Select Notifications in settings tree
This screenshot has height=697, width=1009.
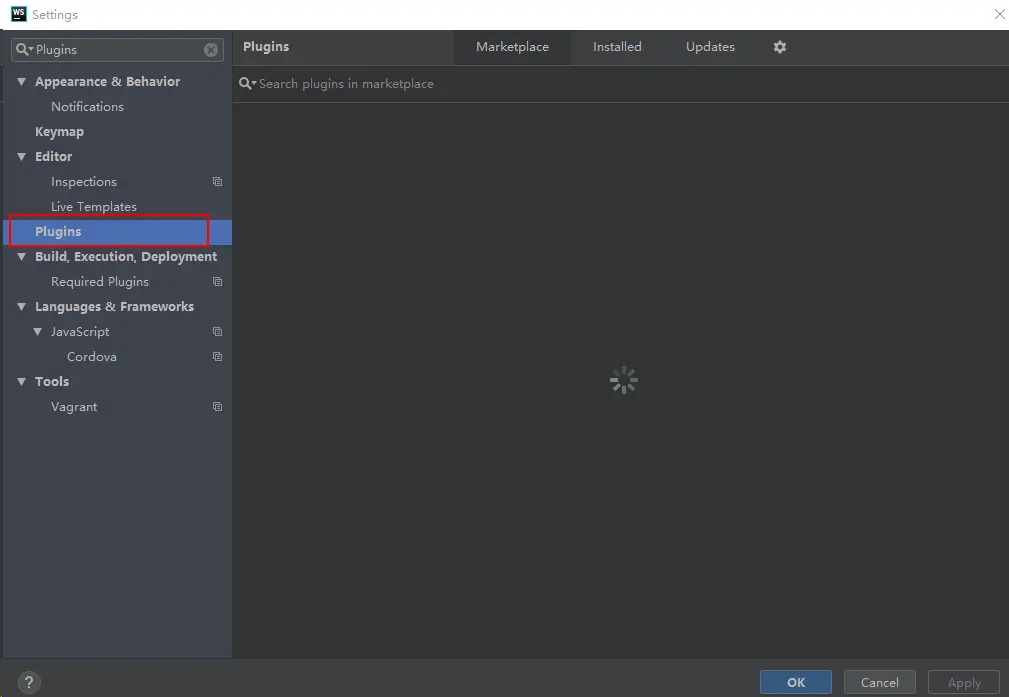coord(88,107)
